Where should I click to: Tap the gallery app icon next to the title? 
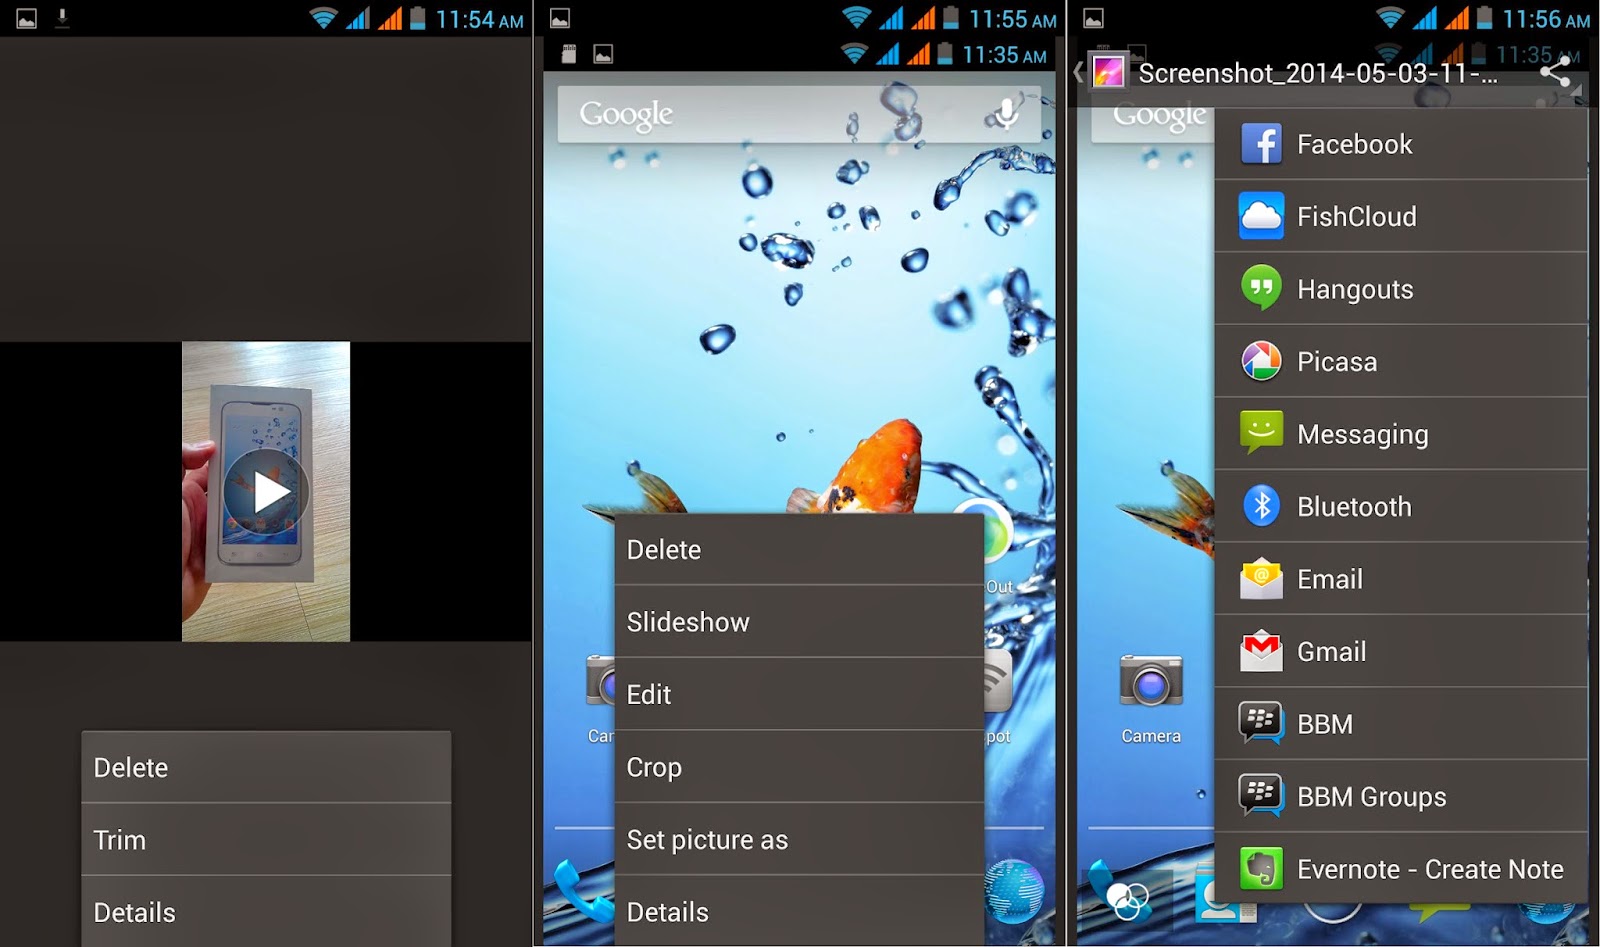pos(1108,72)
